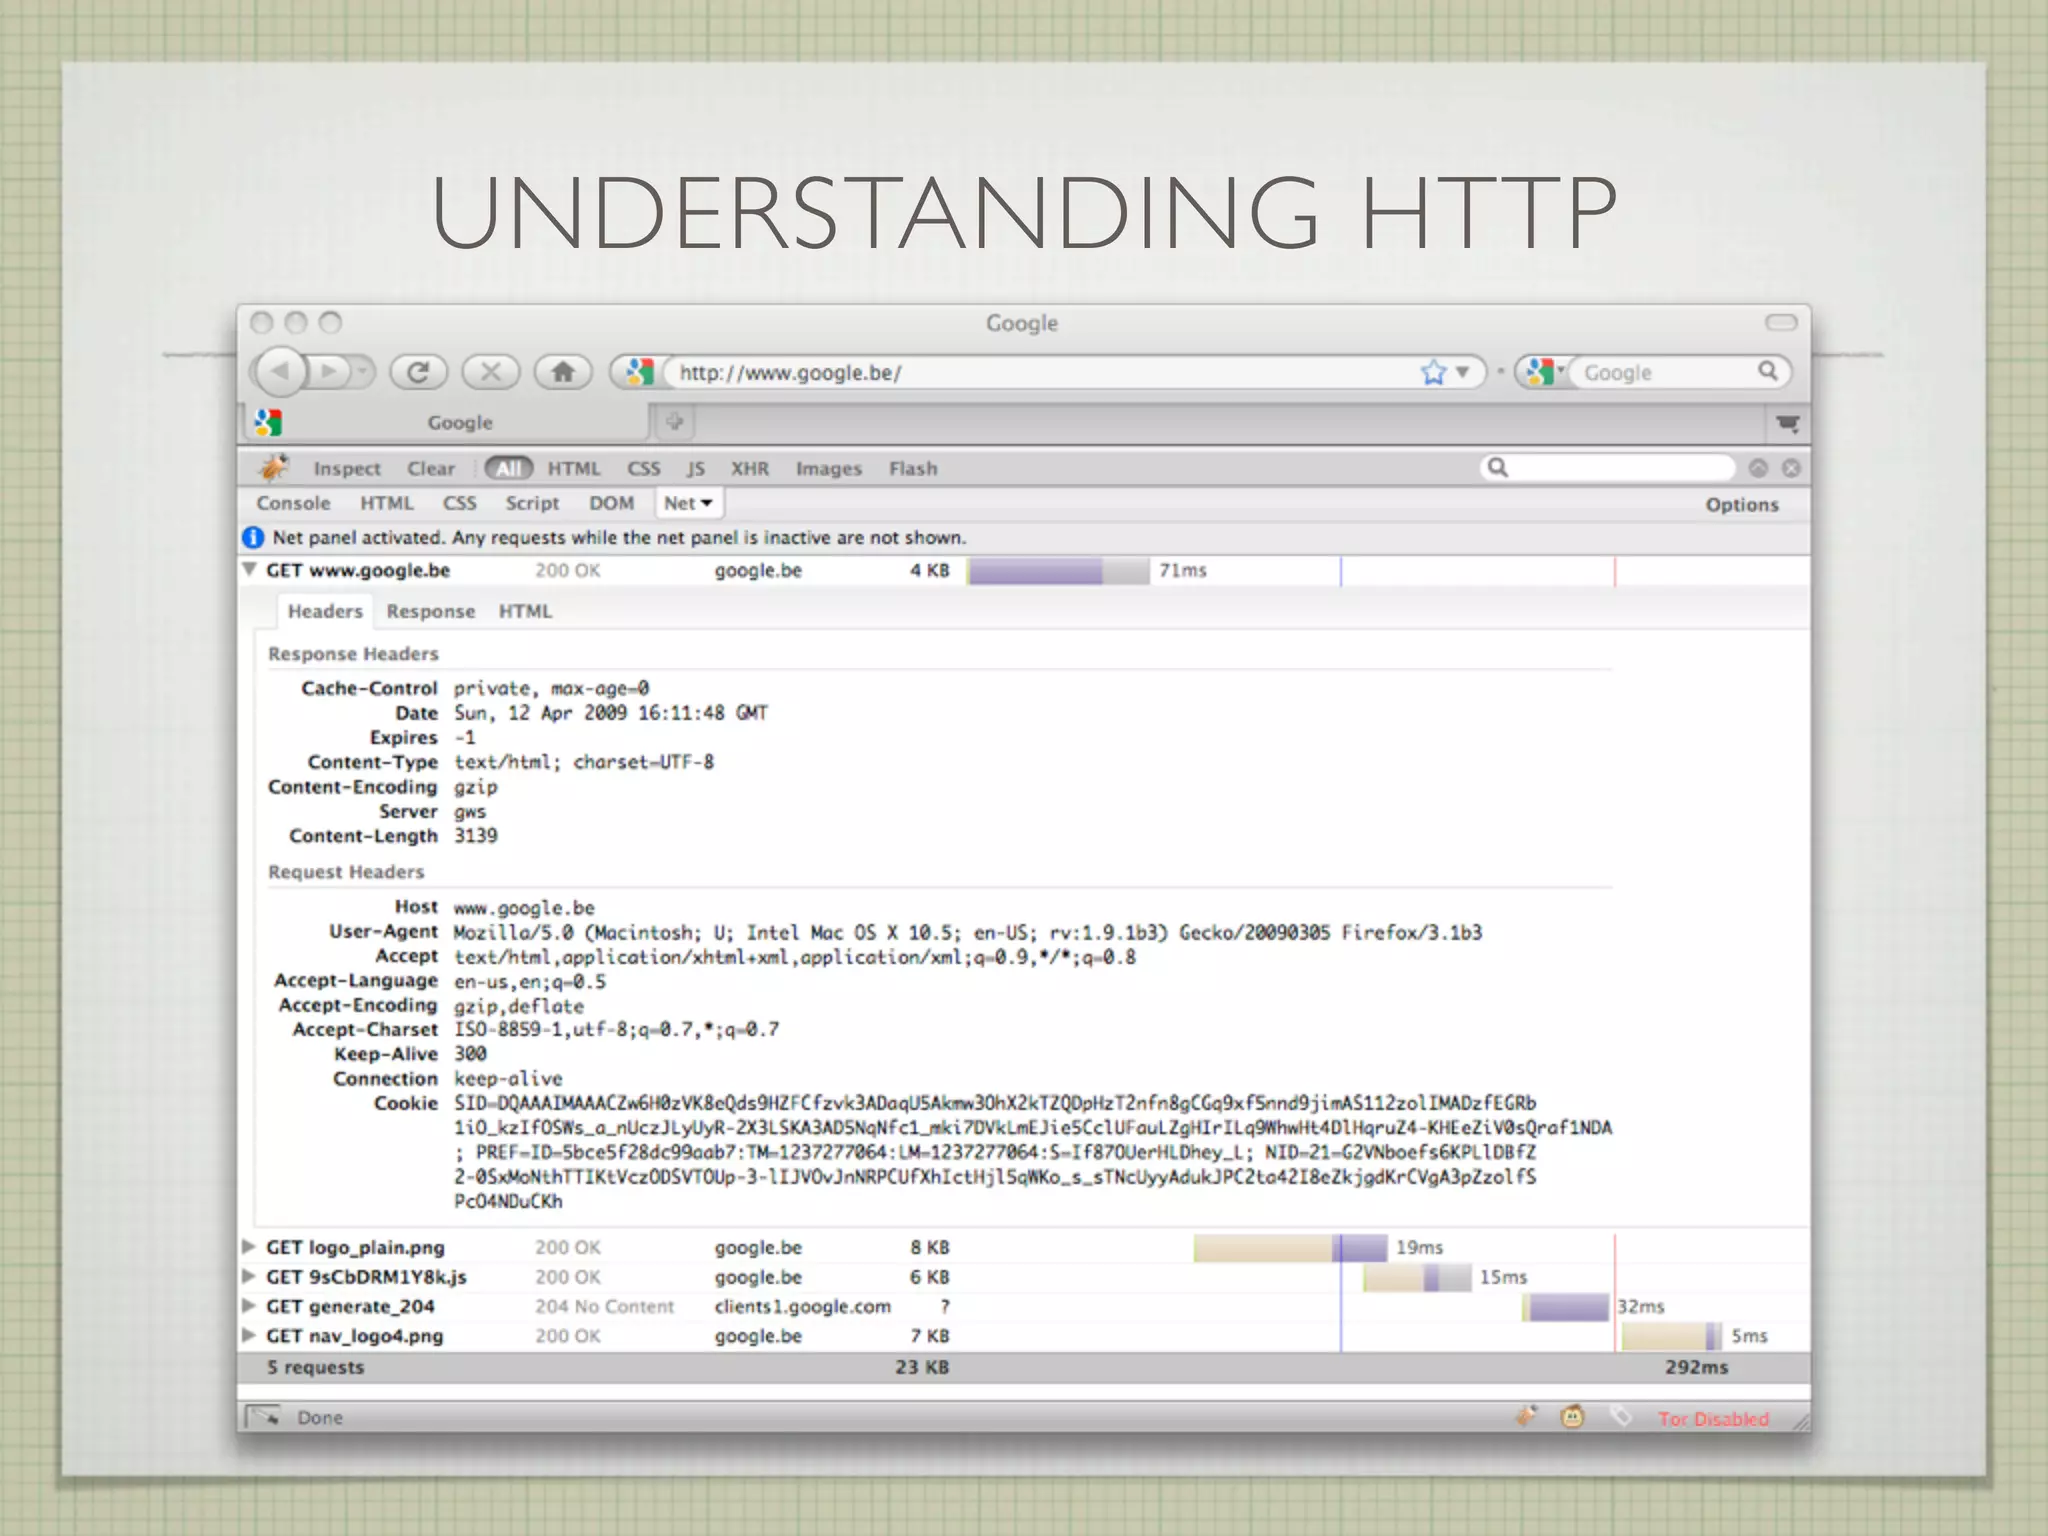Open the Response tab of the request

tap(431, 611)
